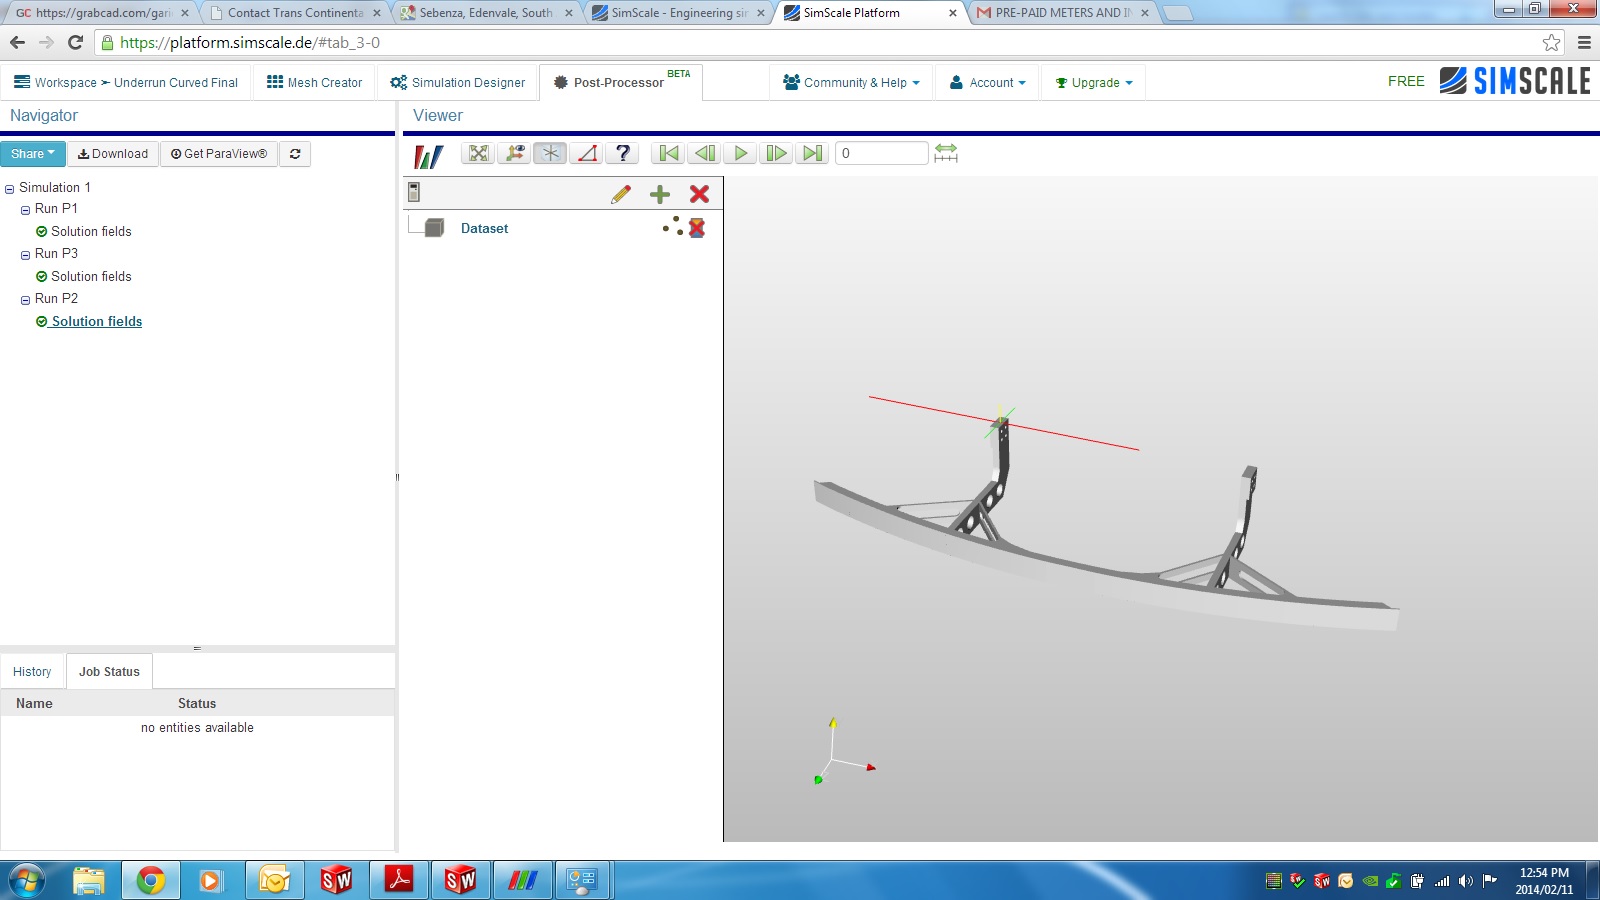
Task: Open Adobe Reader from the taskbar
Action: (x=399, y=880)
